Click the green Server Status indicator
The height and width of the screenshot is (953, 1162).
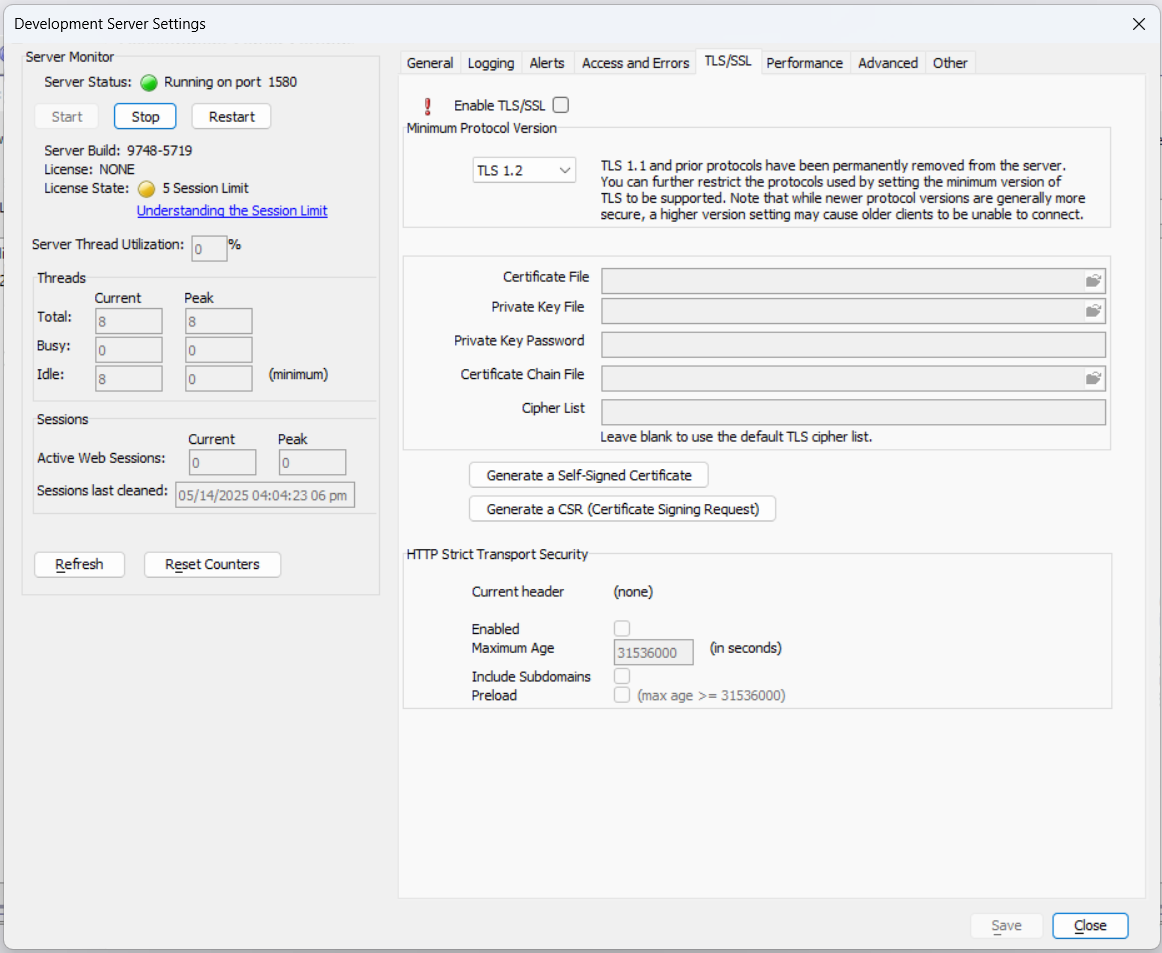click(149, 82)
